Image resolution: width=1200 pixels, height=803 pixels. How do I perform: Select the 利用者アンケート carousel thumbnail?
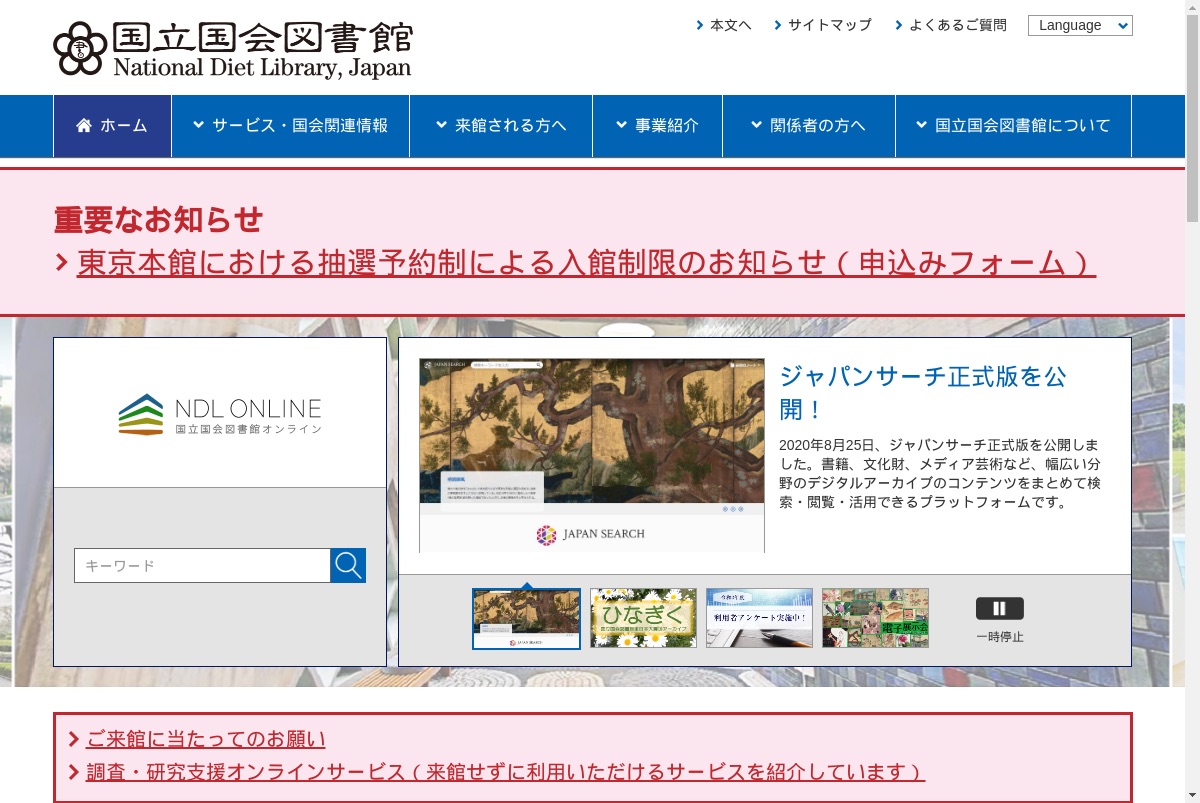point(759,618)
